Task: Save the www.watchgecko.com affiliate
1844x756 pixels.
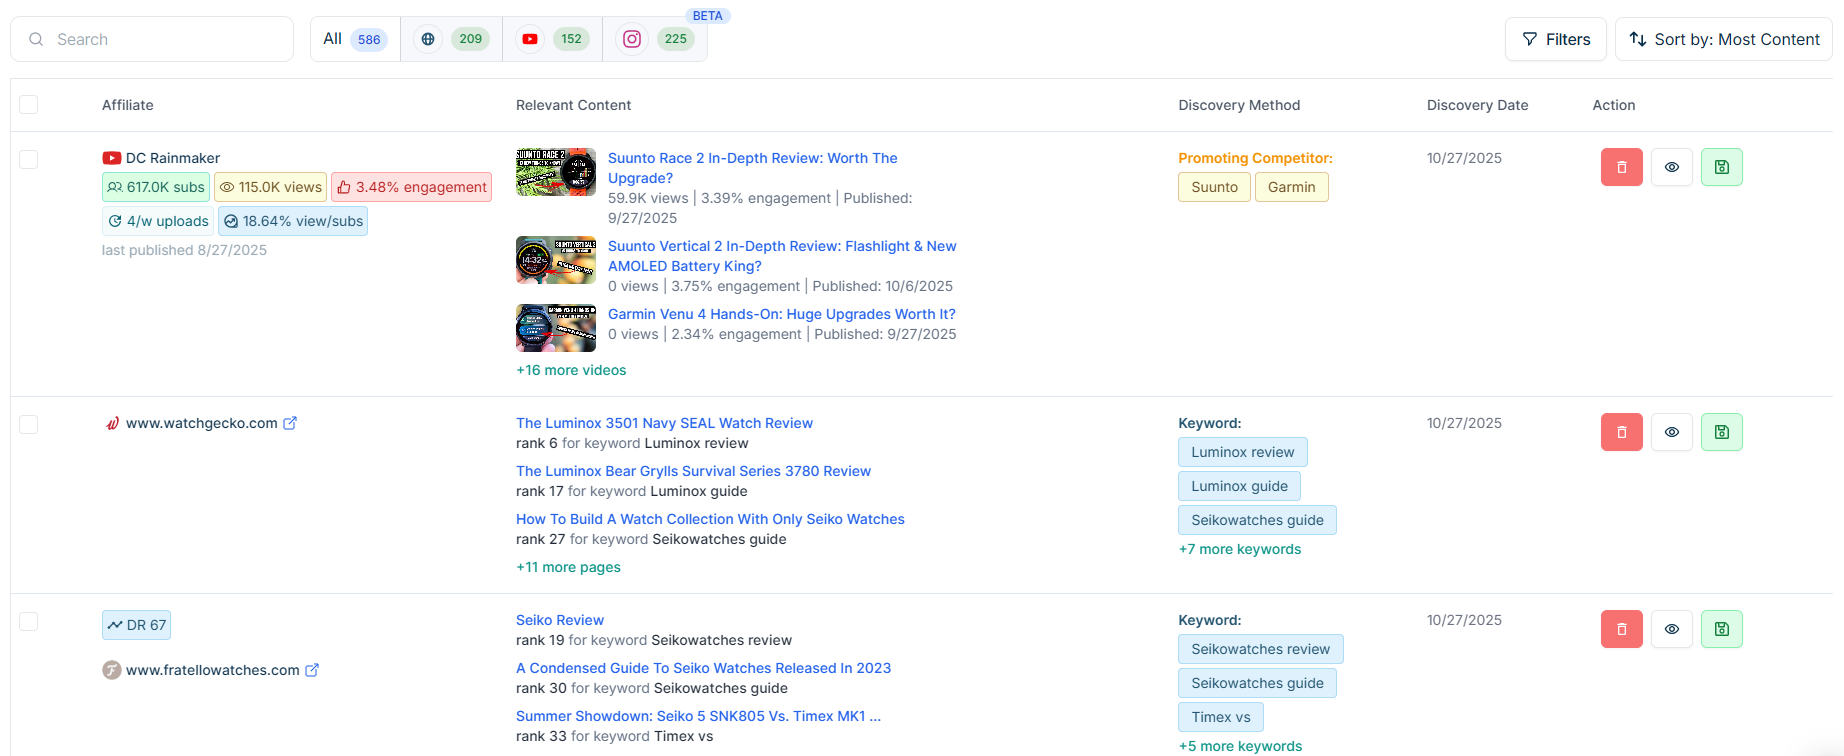Action: coord(1721,432)
